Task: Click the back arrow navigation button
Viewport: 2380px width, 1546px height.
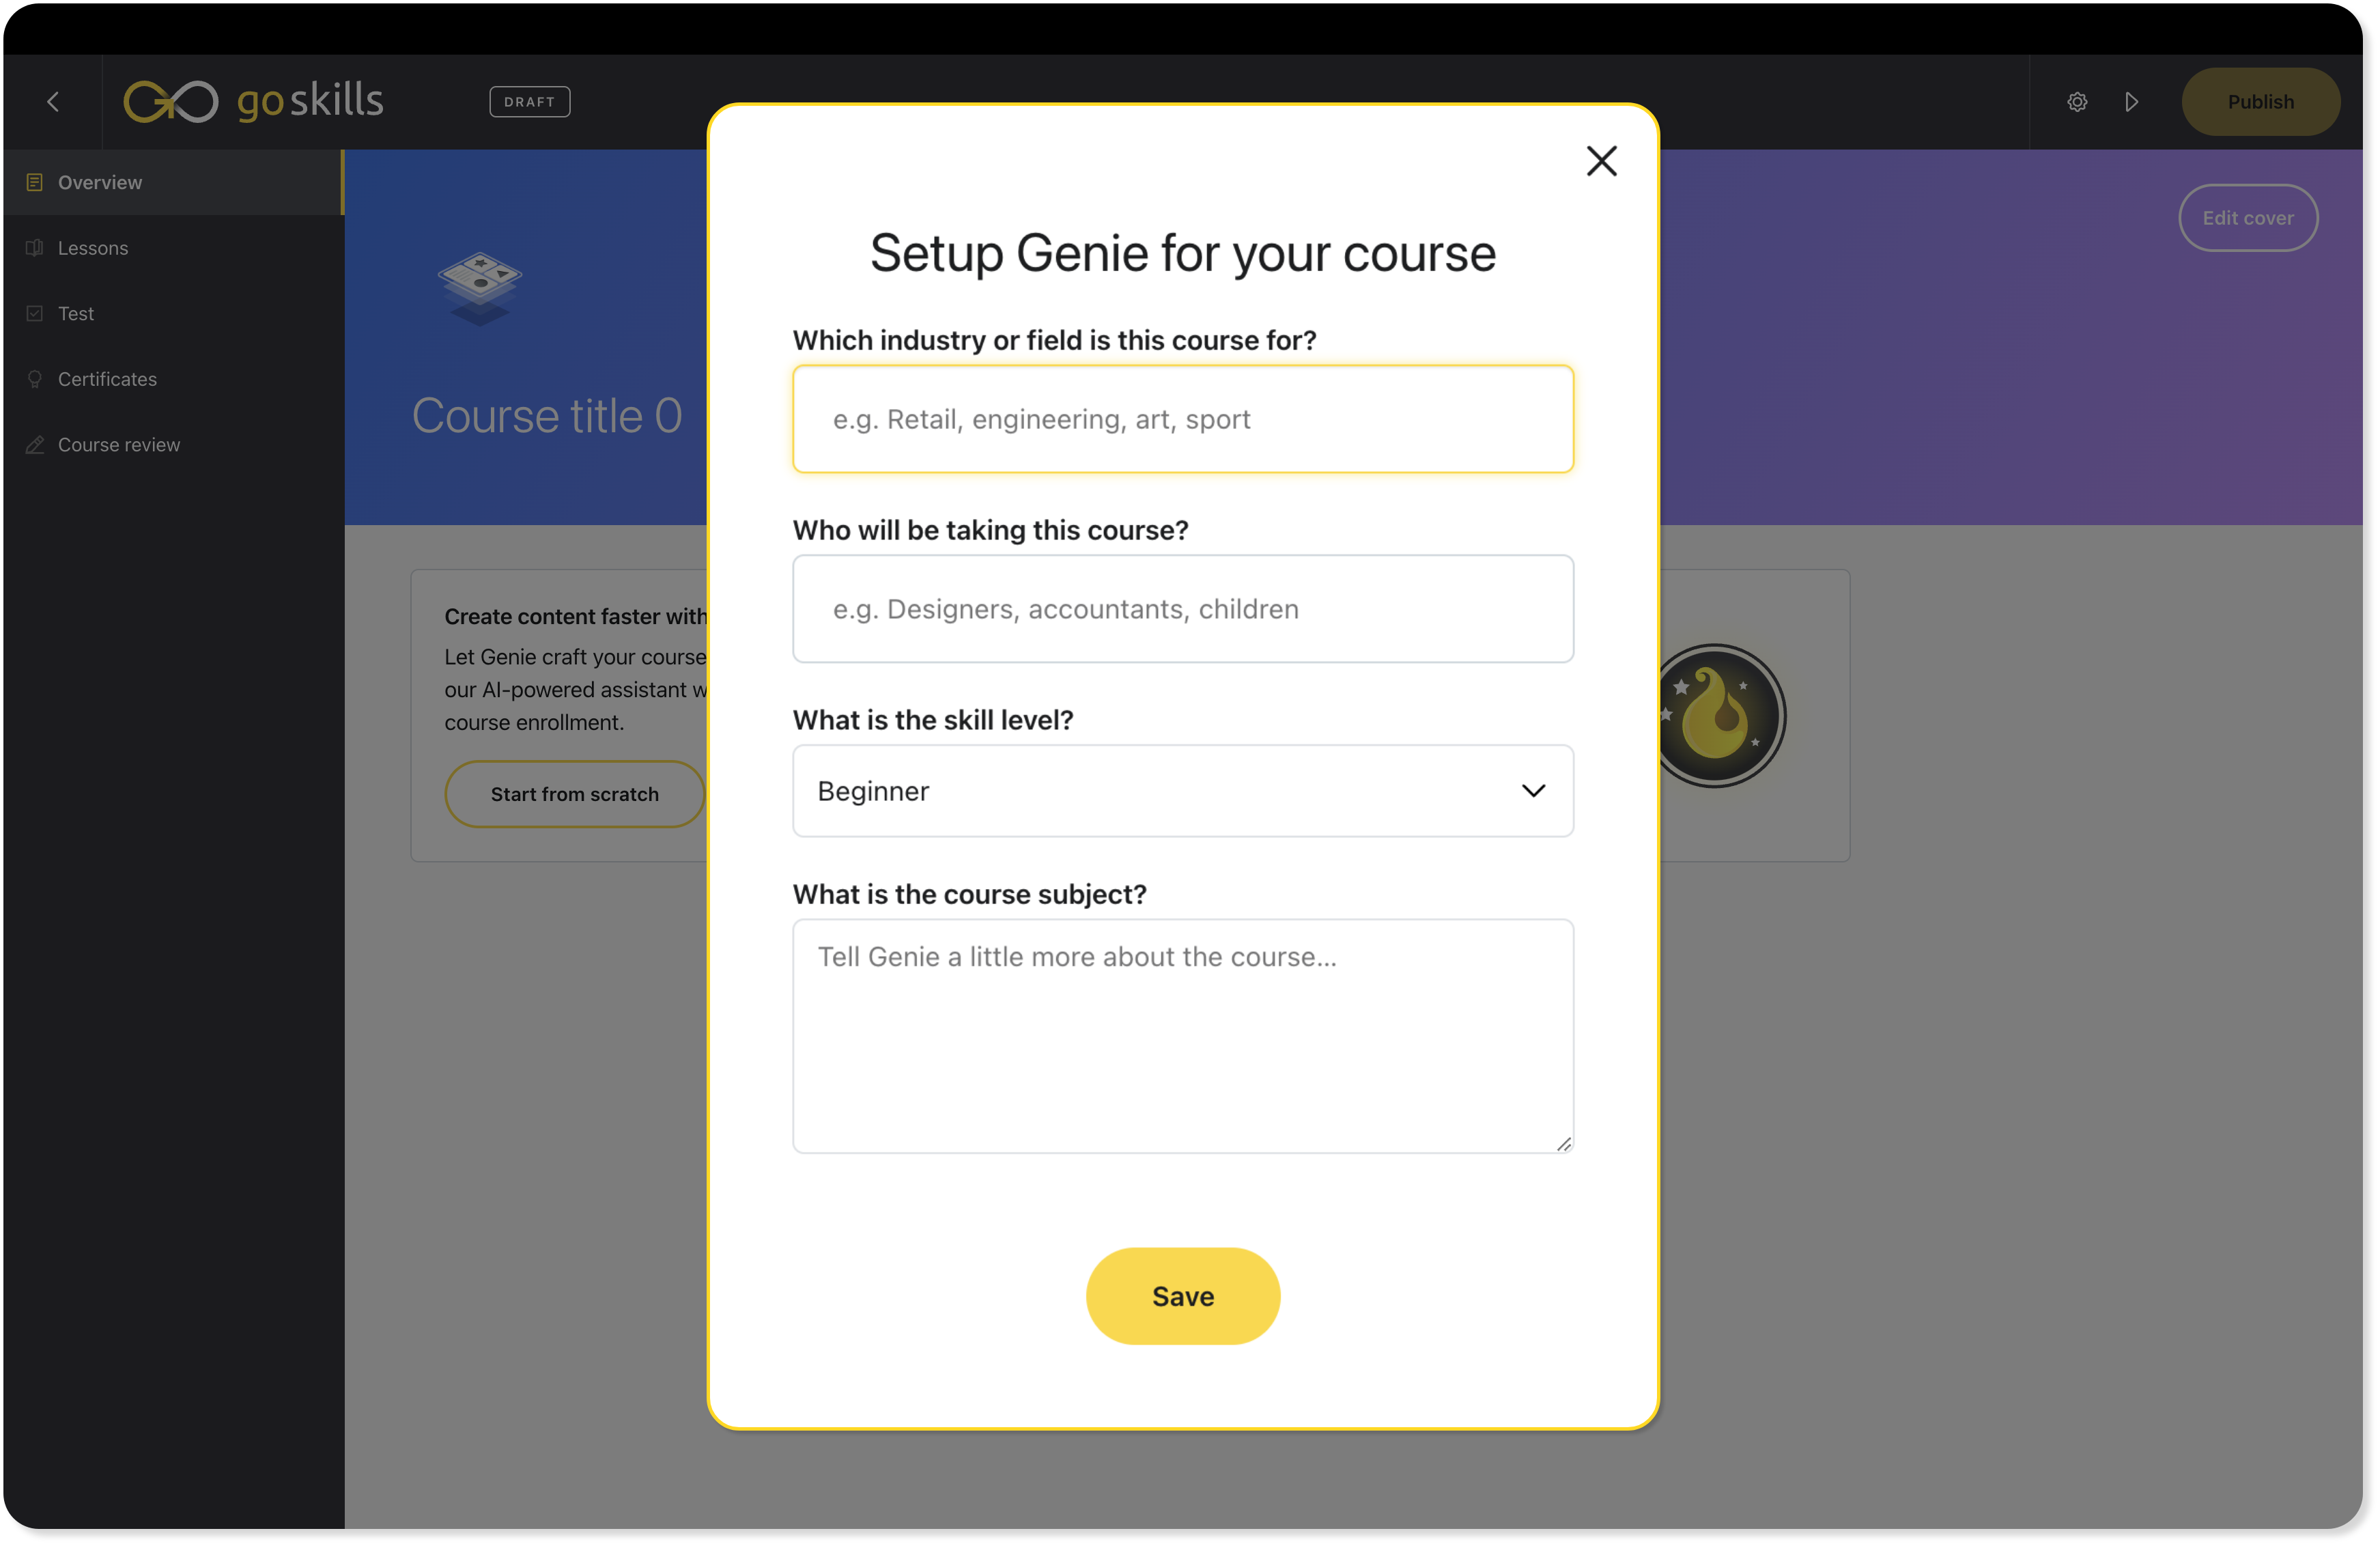Action: coord(52,99)
